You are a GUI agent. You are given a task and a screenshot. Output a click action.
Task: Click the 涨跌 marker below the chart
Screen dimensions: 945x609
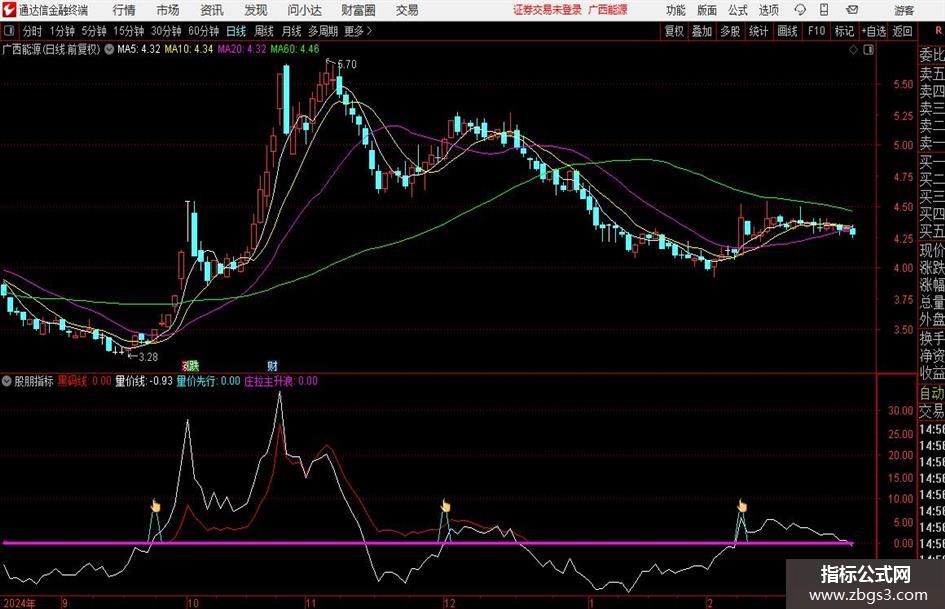(x=190, y=365)
